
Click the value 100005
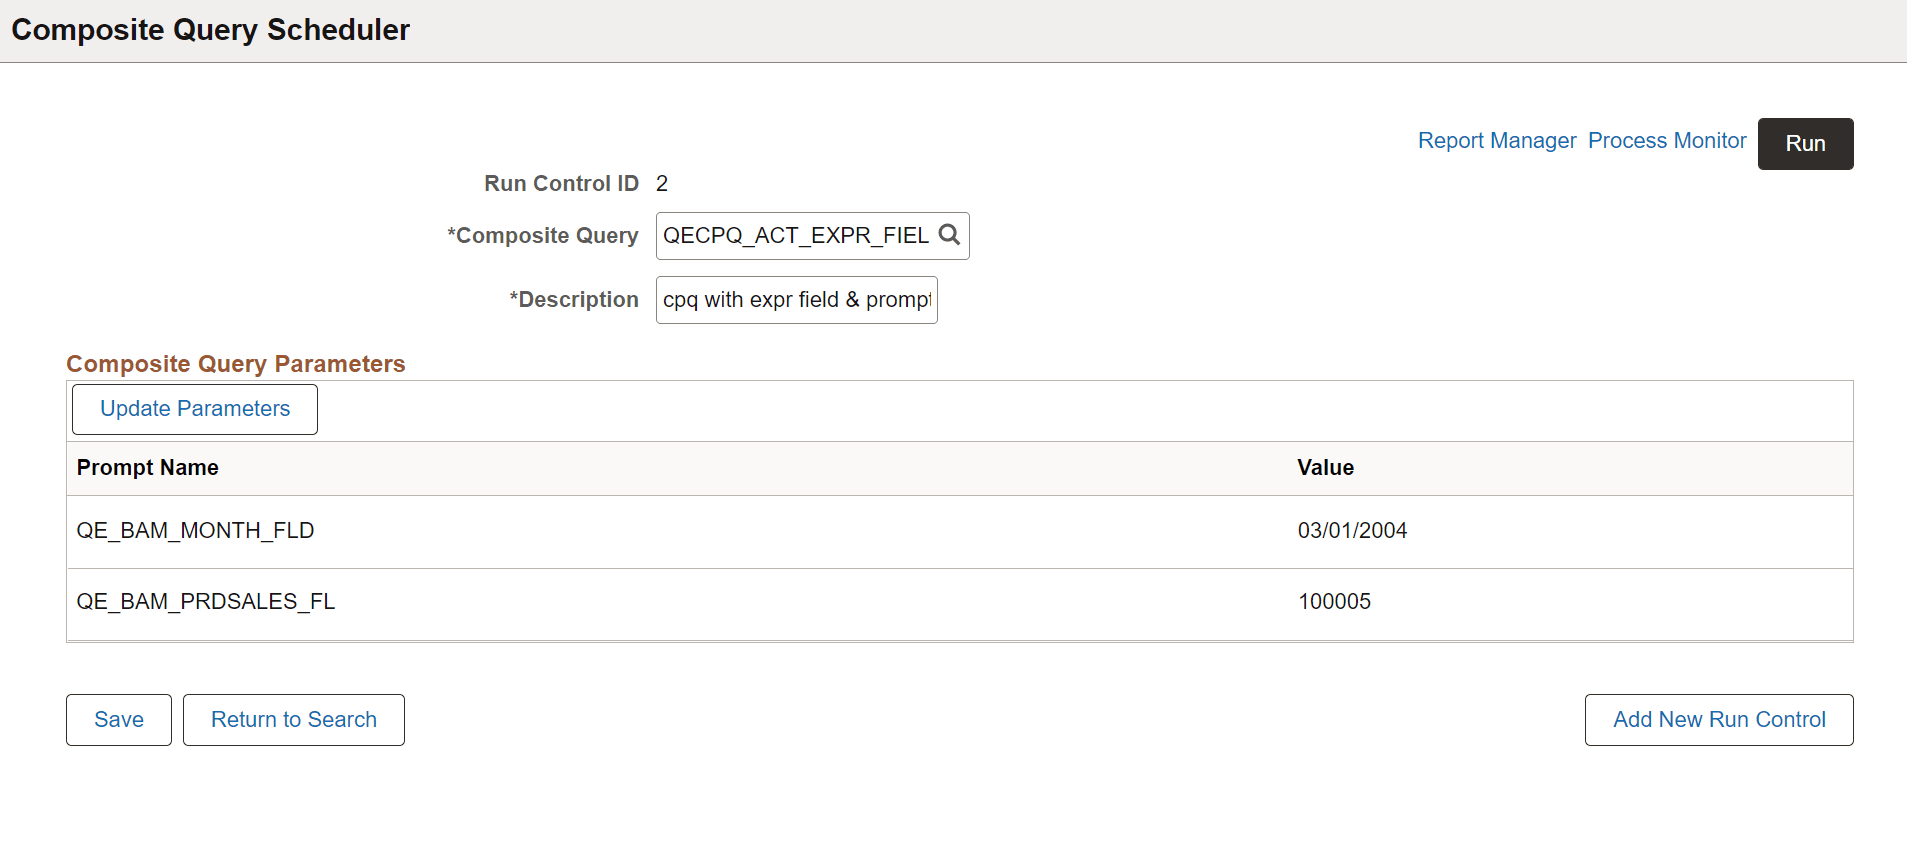click(x=1335, y=601)
